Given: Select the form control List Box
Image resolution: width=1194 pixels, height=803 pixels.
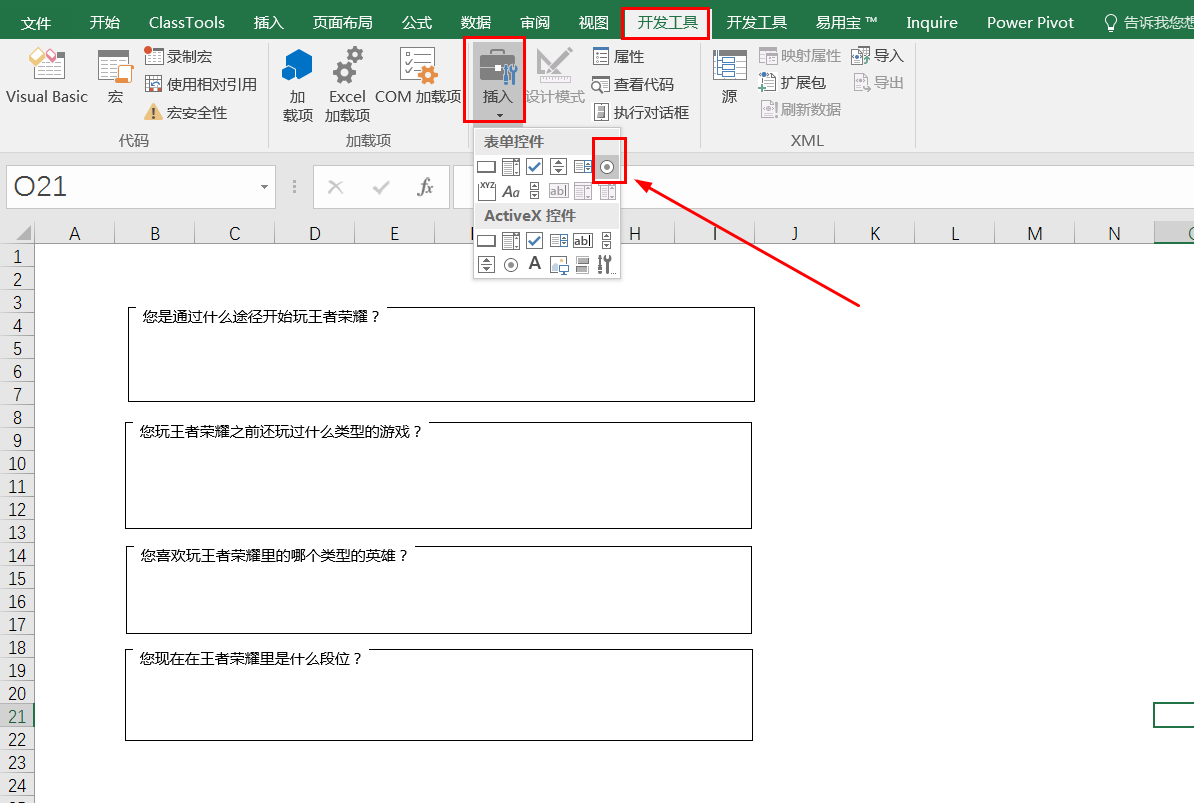Looking at the screenshot, I should 583,167.
